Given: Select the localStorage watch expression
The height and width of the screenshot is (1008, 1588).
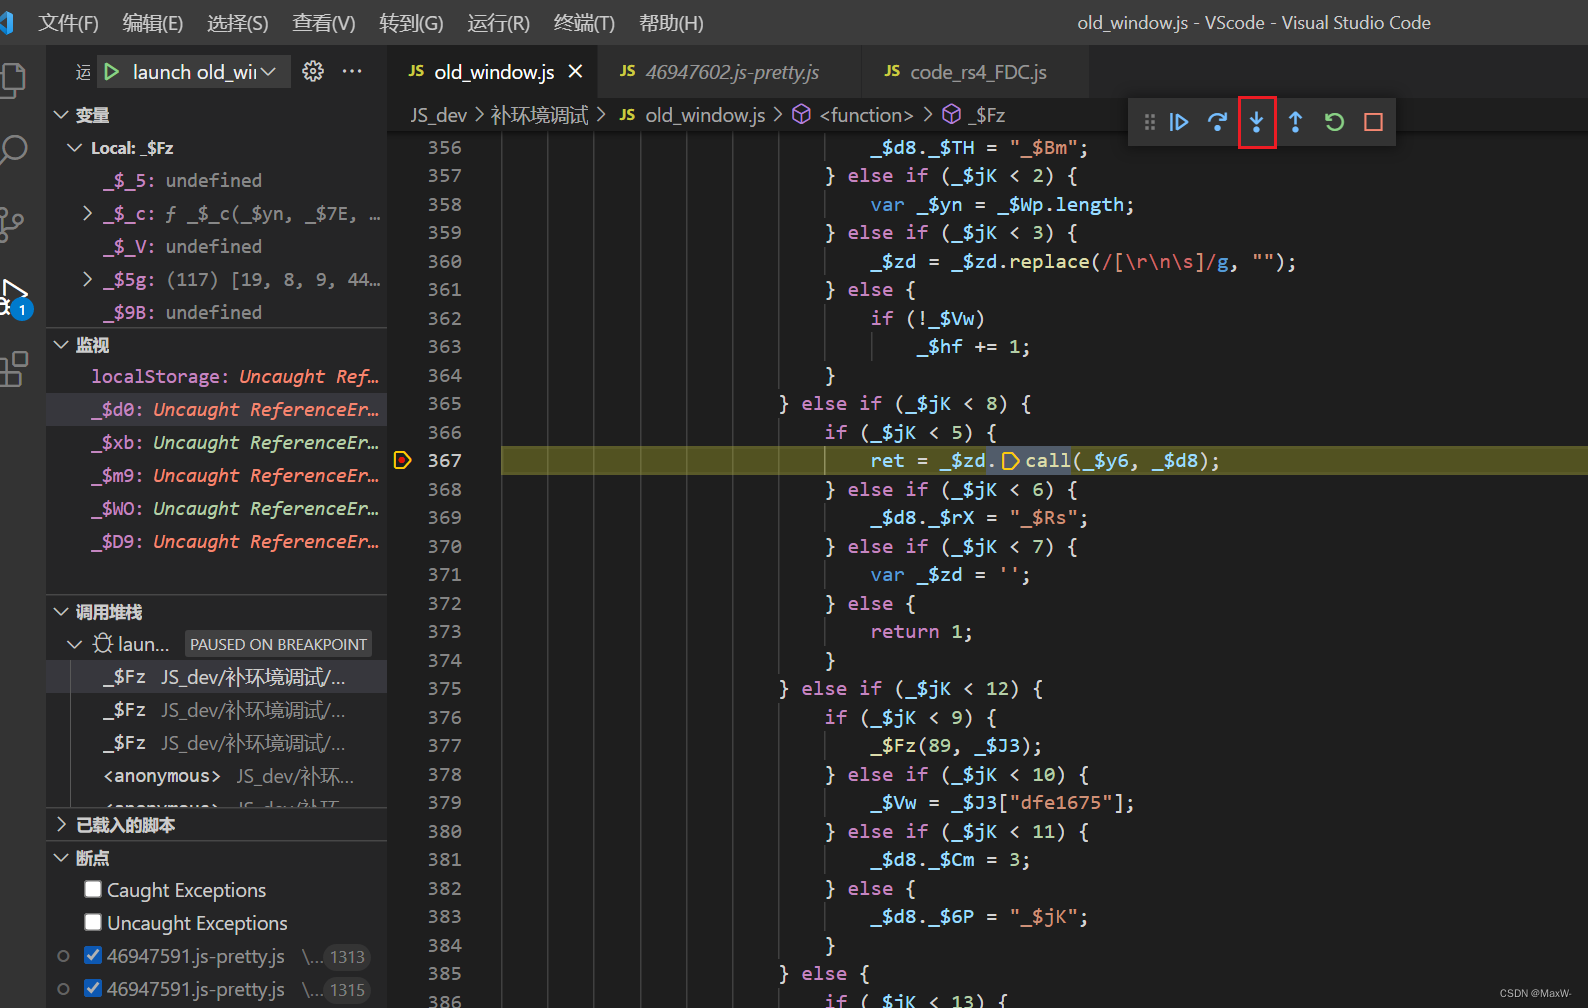Looking at the screenshot, I should point(216,377).
